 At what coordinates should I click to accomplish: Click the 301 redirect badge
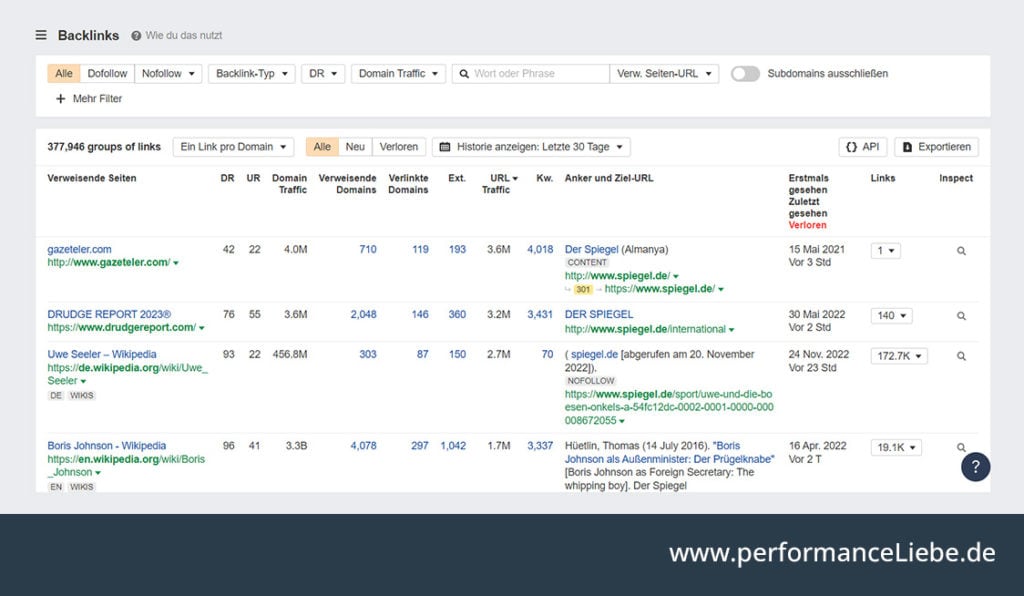point(583,289)
